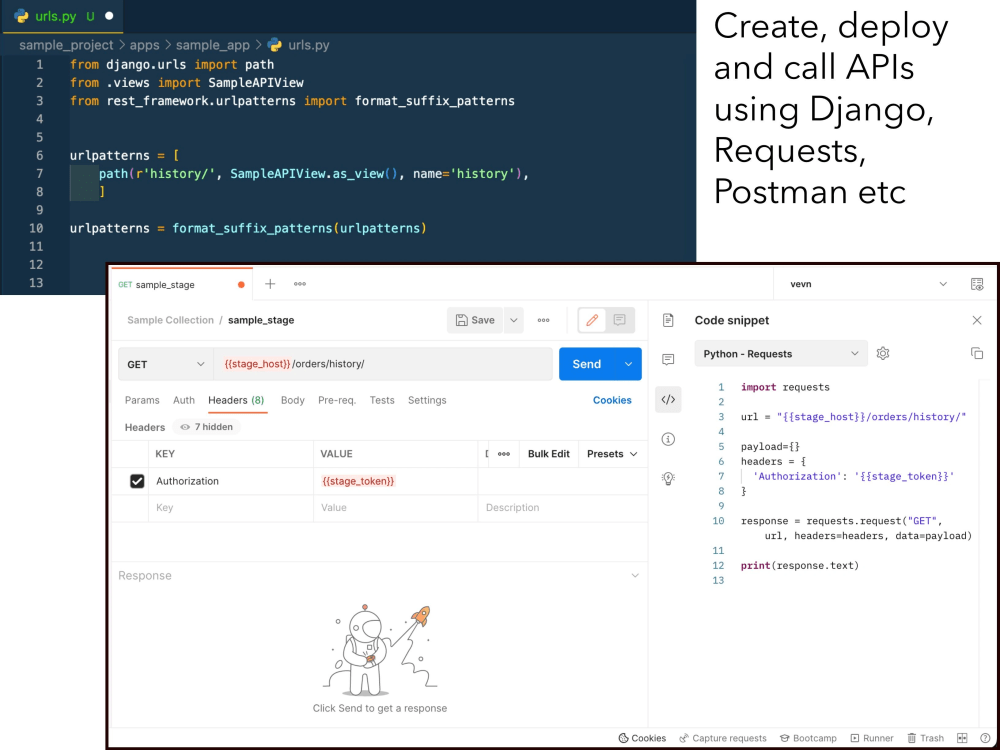This screenshot has width=1000, height=750.
Task: Click sample_project in editor breadcrumb
Action: pyautogui.click(x=66, y=45)
